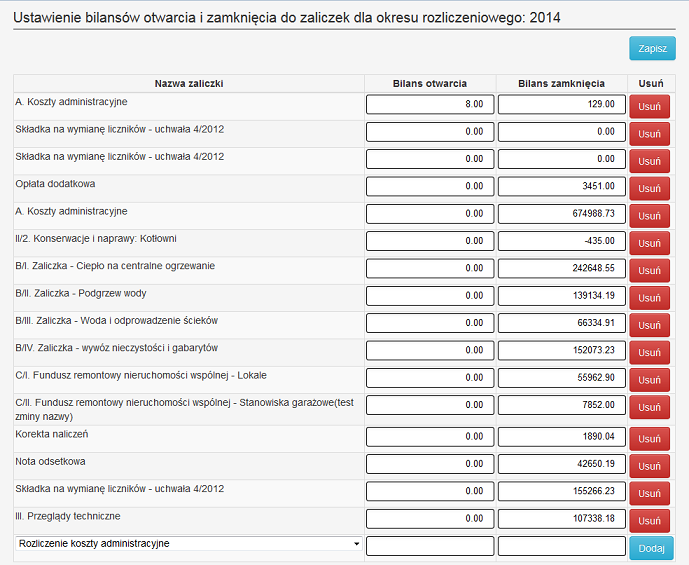Click Usuń for Fundusz remontowy - Lokale

coord(649,380)
